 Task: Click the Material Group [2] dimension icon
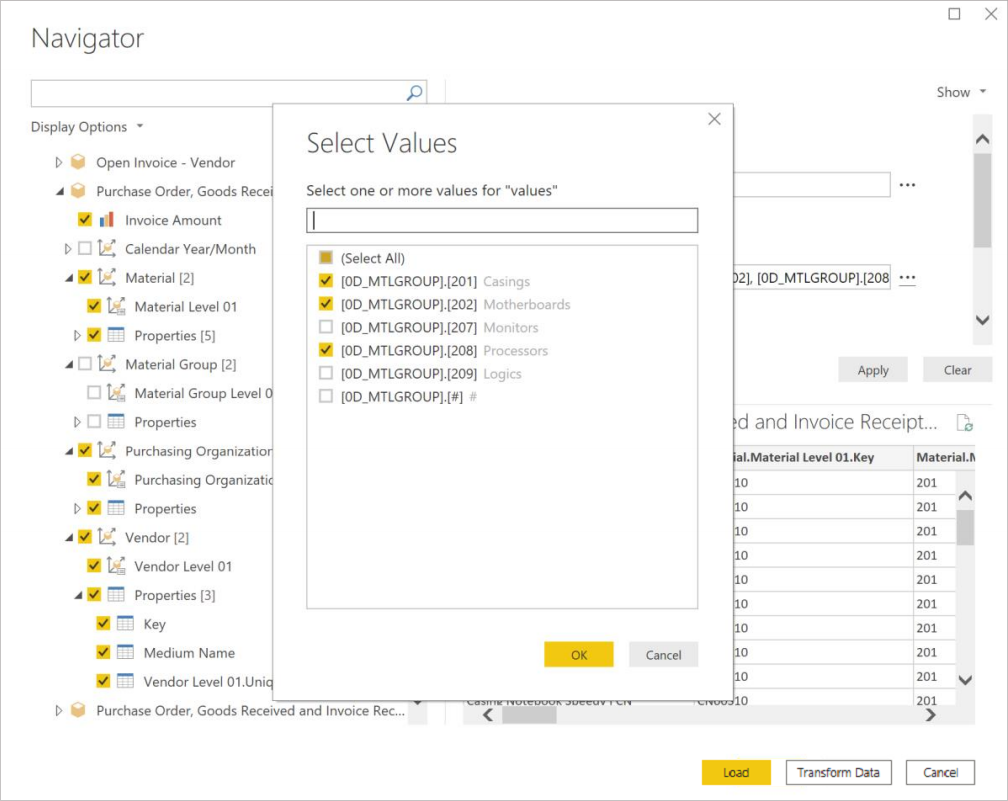(107, 364)
